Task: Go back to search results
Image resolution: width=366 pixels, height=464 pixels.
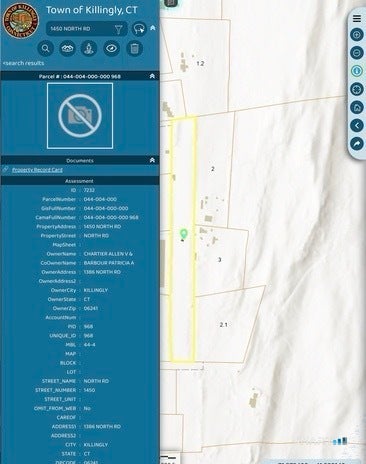Action: click(x=23, y=63)
